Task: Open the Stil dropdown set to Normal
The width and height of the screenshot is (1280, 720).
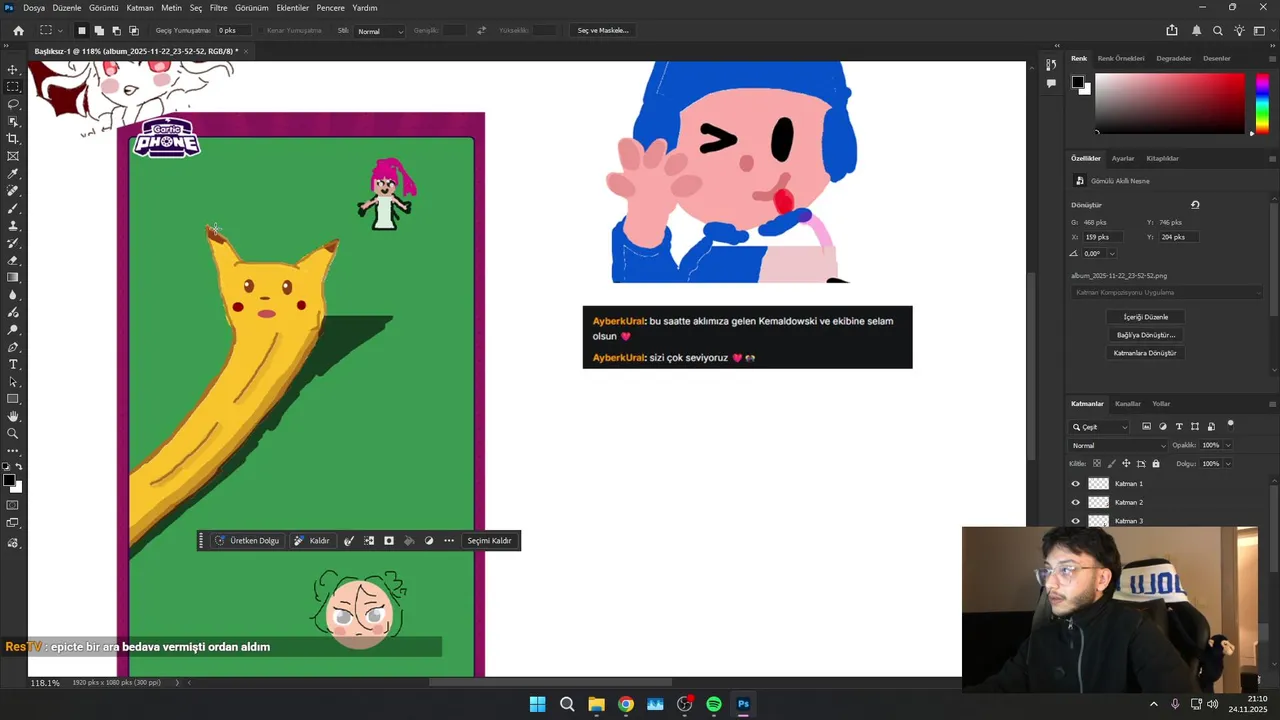Action: pyautogui.click(x=380, y=31)
